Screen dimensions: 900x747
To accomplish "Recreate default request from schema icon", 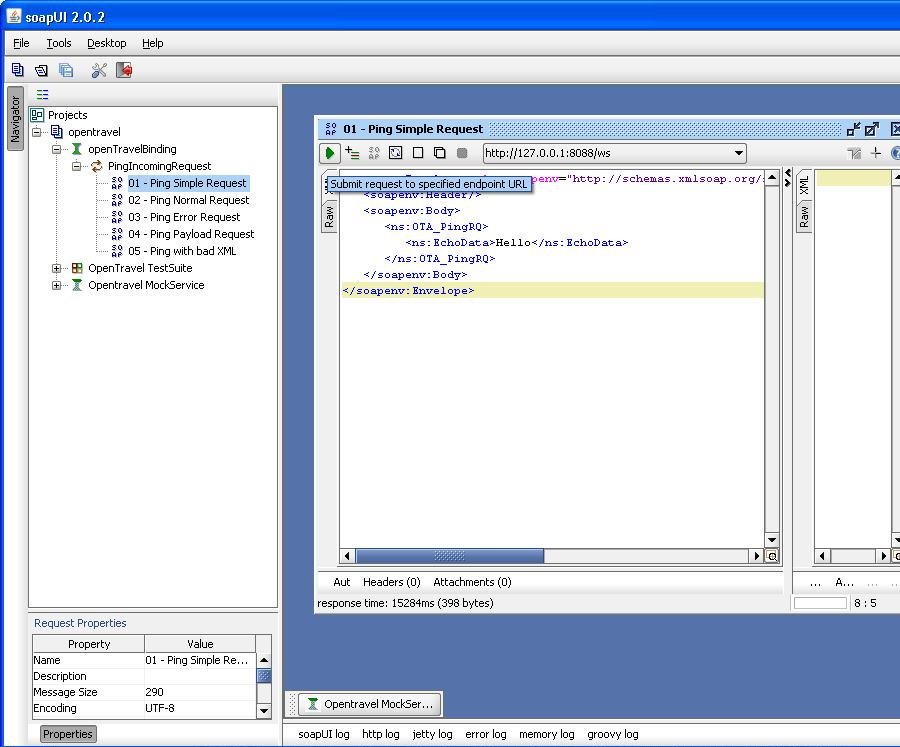I will coord(395,153).
